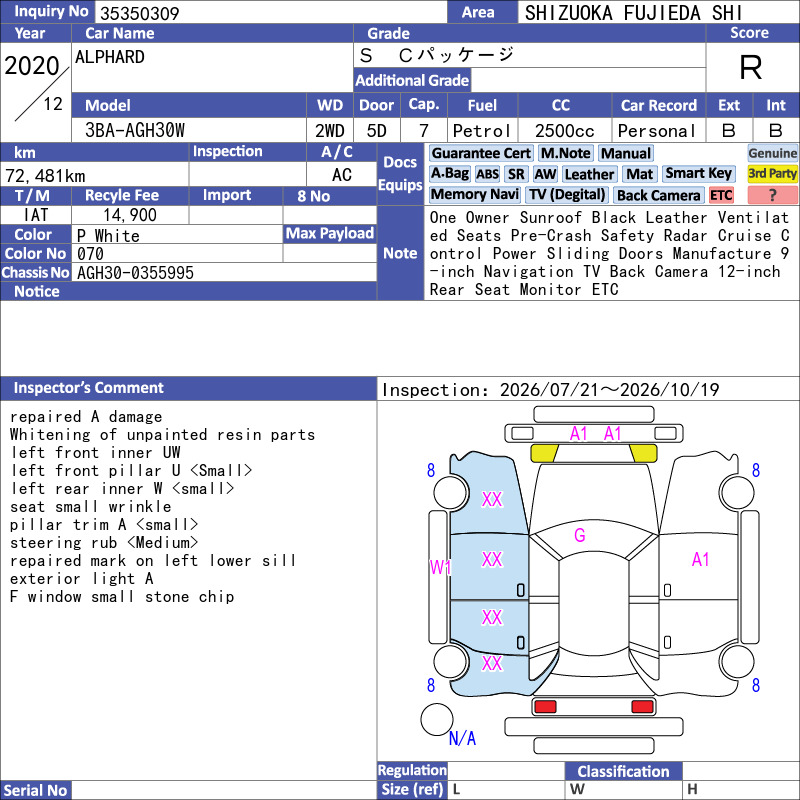Viewport: 800px width, 800px height.
Task: Open the Manual document tag
Action: click(626, 153)
